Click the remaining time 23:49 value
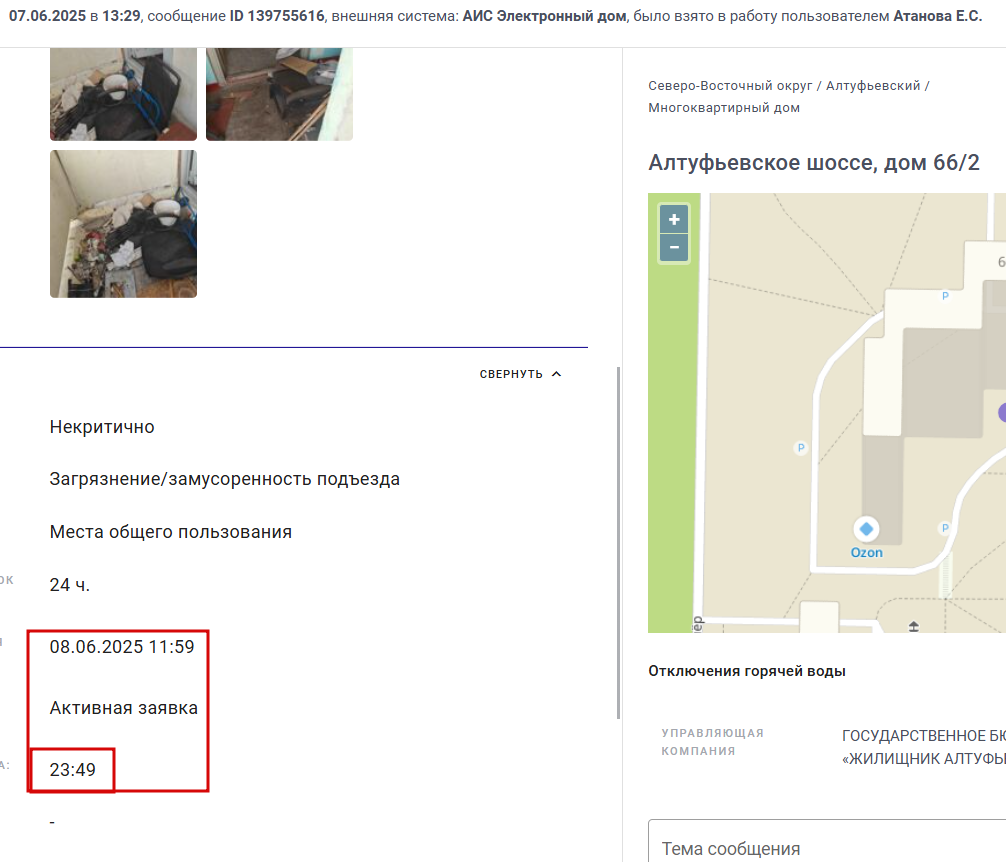 [x=72, y=770]
